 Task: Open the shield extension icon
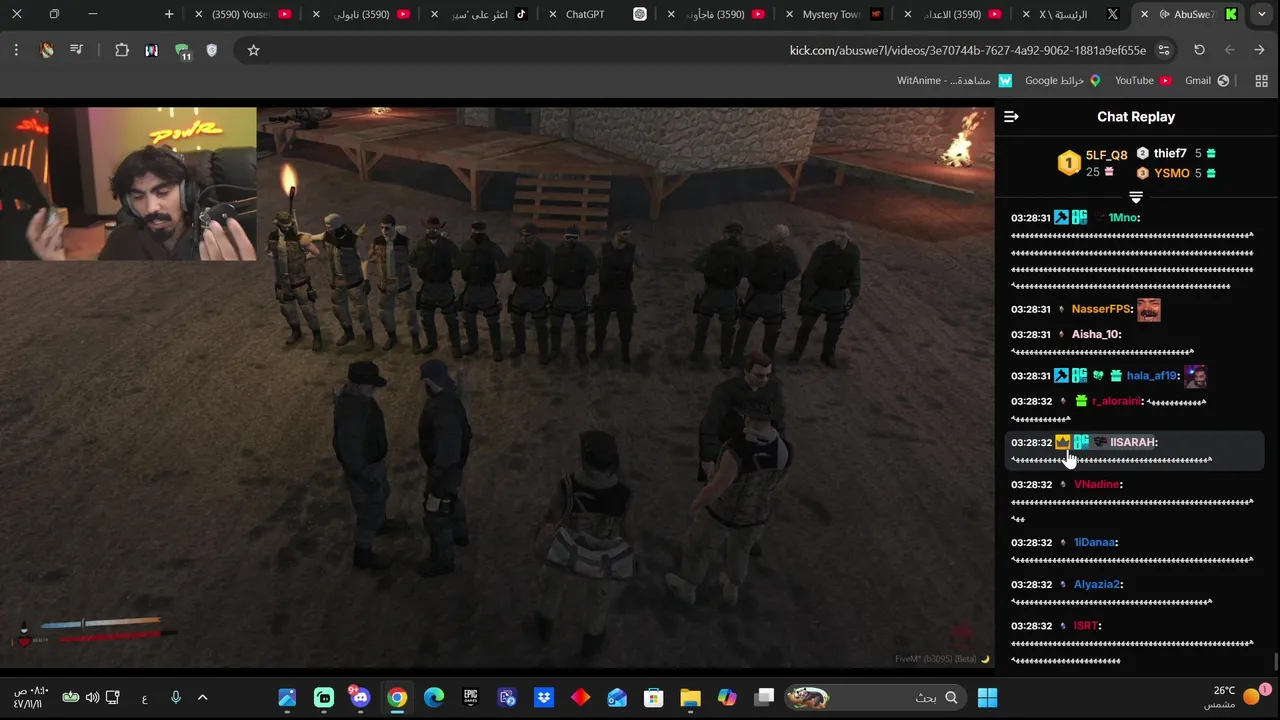pyautogui.click(x=211, y=50)
